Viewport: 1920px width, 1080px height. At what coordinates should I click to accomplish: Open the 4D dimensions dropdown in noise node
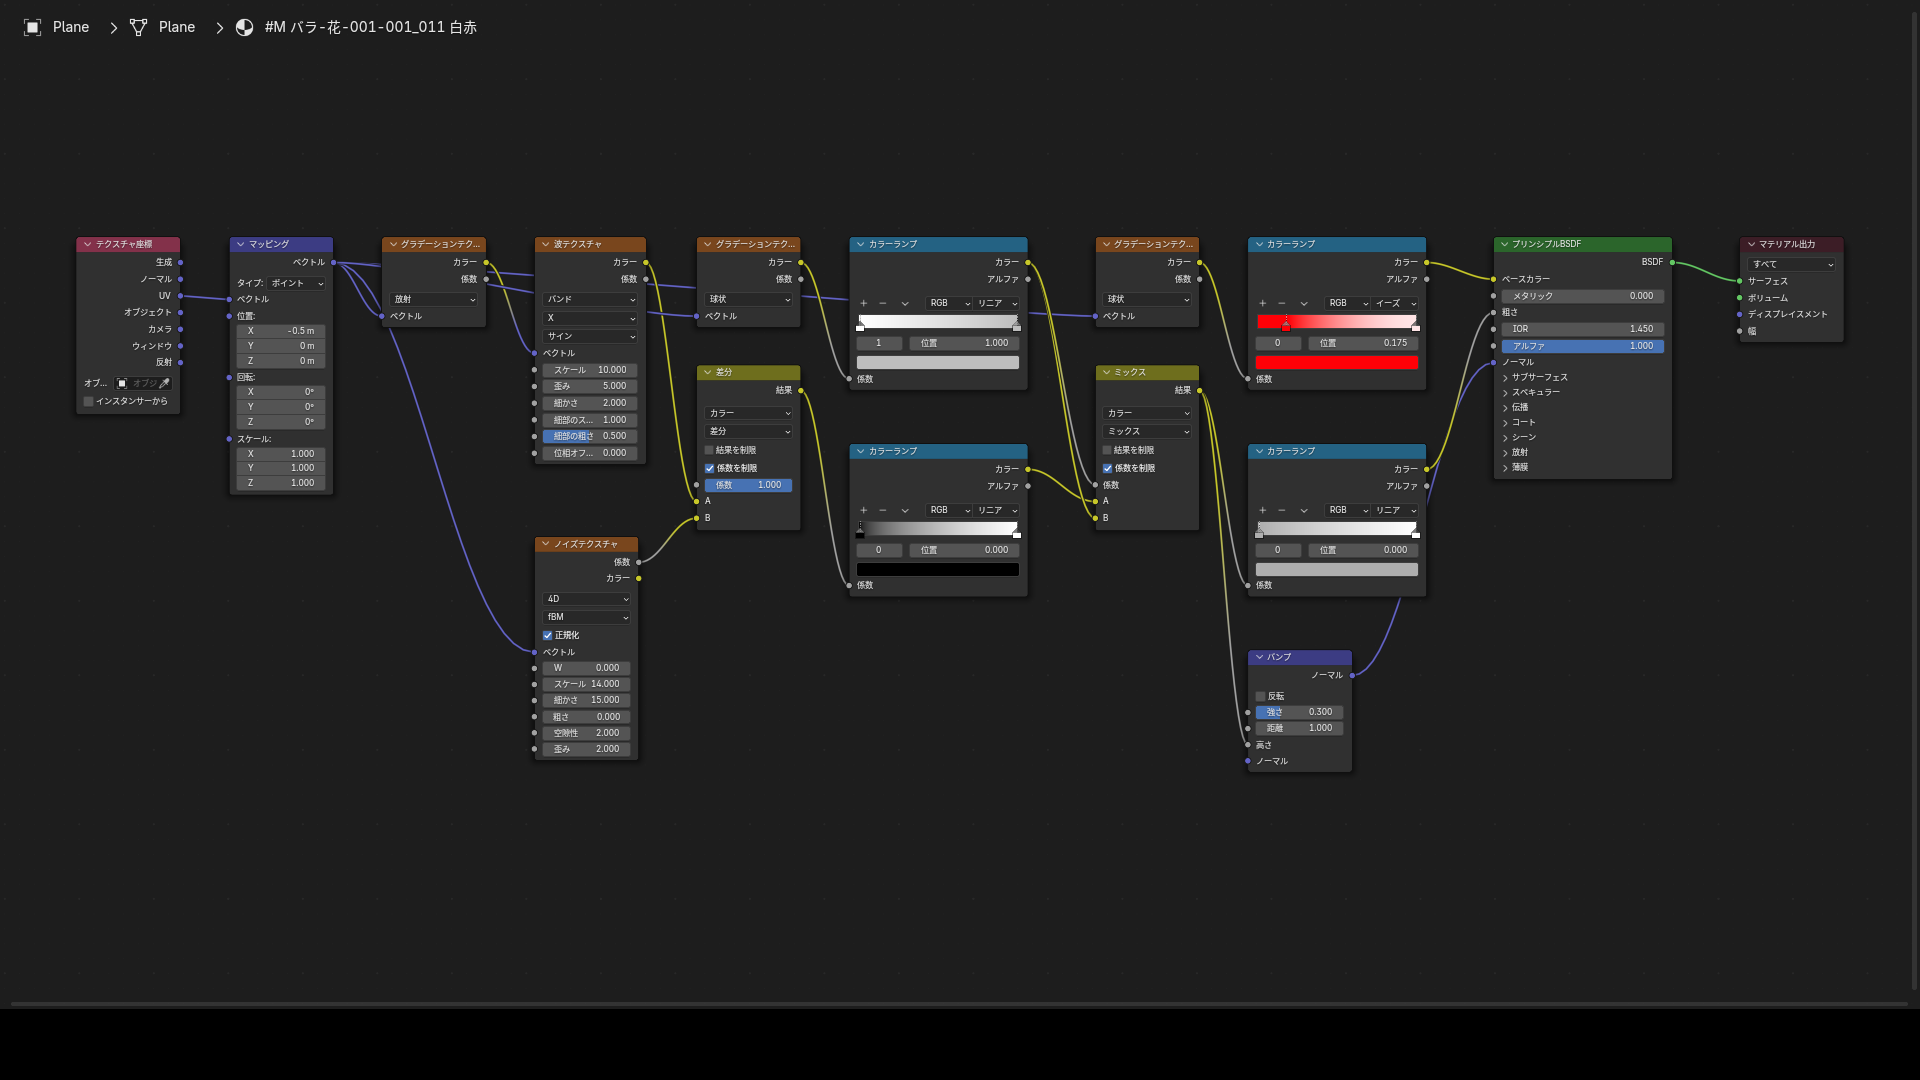pyautogui.click(x=587, y=599)
